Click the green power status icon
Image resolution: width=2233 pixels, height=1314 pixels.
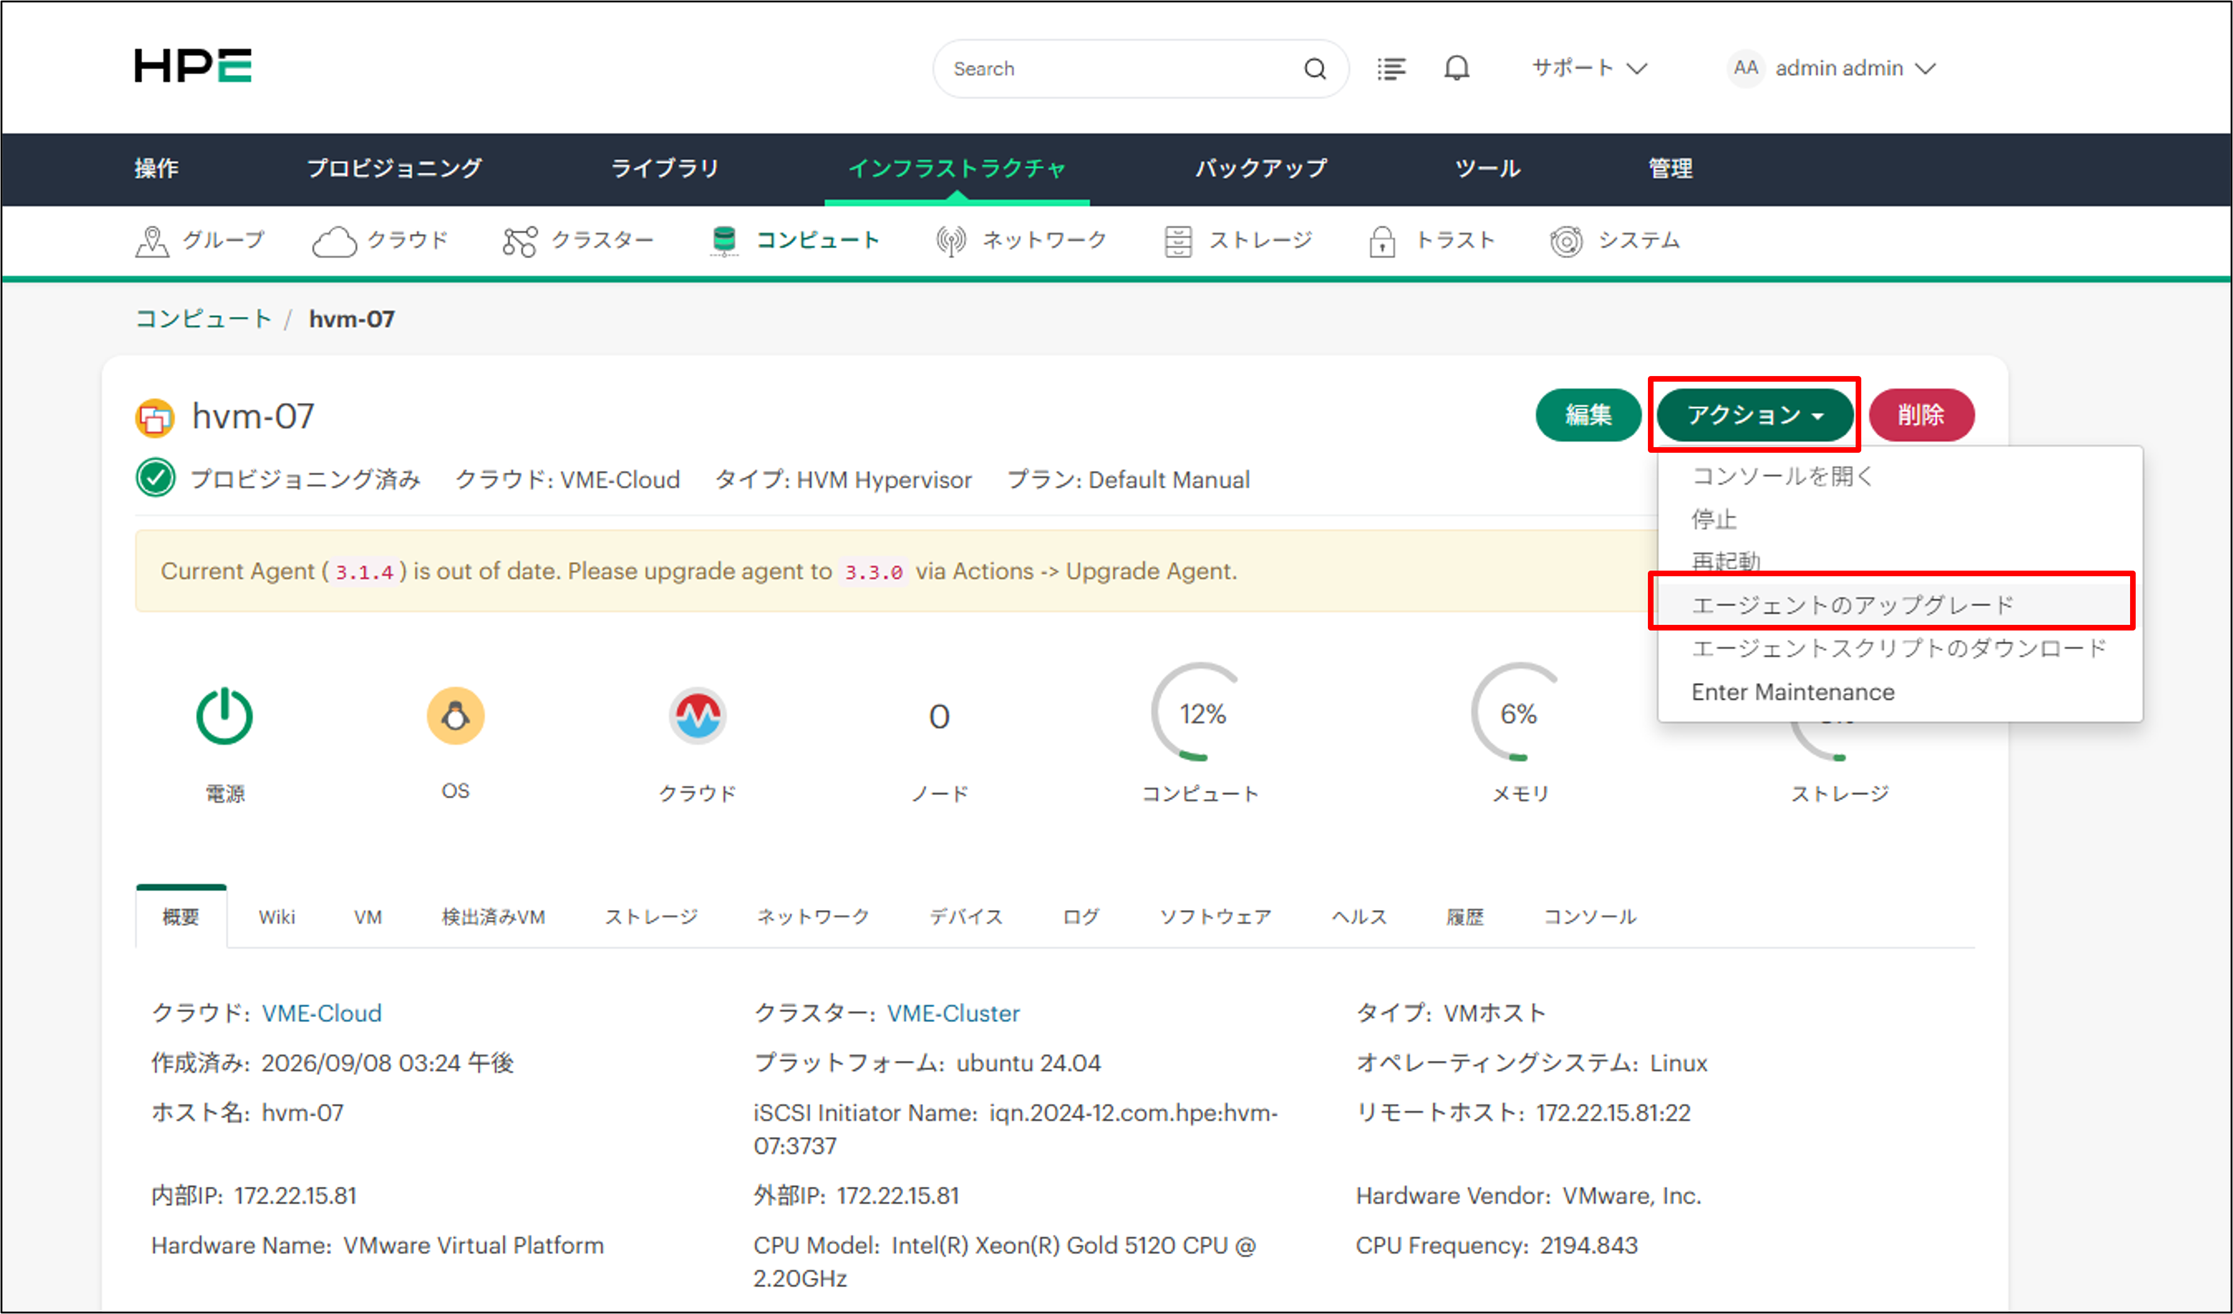click(x=224, y=716)
